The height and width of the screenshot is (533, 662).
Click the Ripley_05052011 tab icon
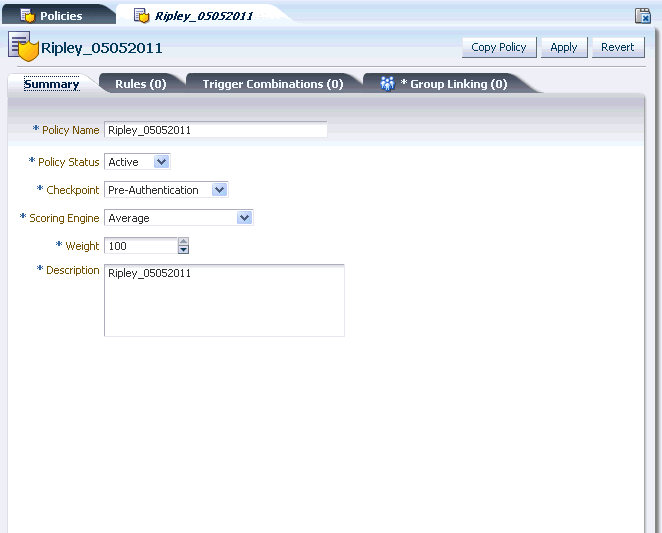tap(141, 16)
